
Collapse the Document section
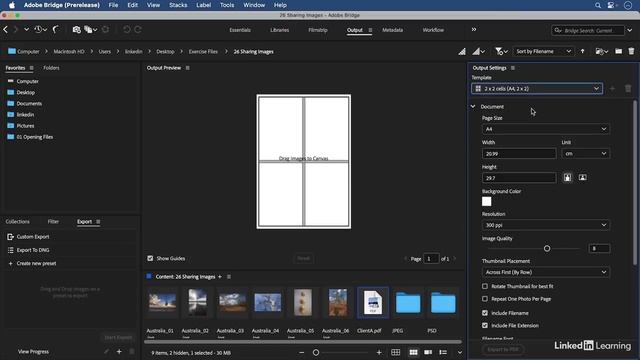pyautogui.click(x=473, y=107)
